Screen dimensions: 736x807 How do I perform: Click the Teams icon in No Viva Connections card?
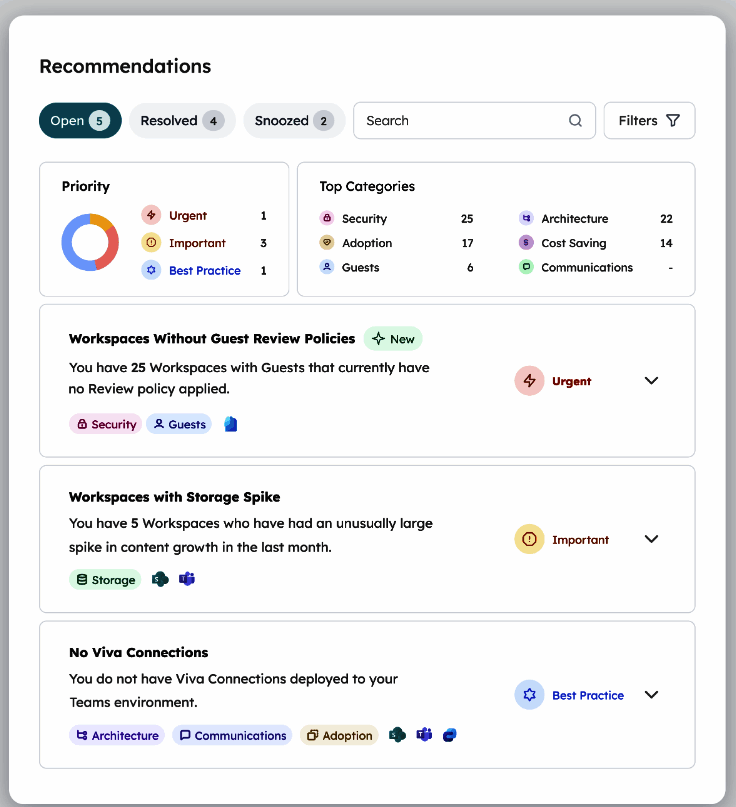pyautogui.click(x=424, y=735)
